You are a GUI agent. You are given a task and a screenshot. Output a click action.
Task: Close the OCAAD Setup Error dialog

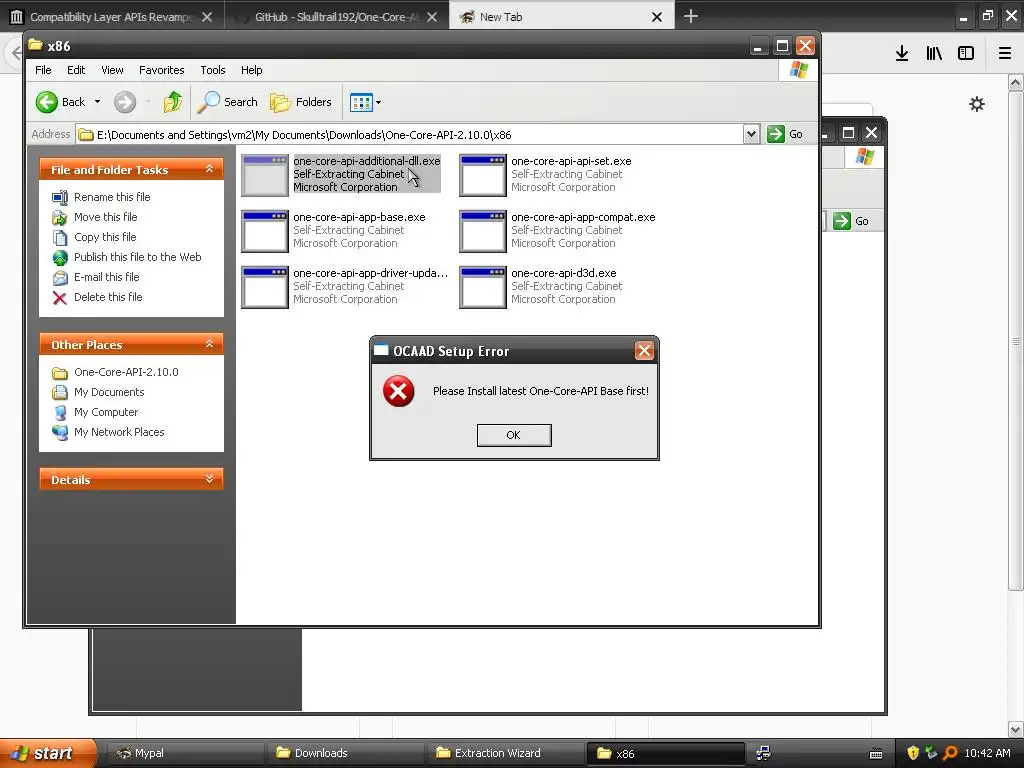click(x=644, y=351)
